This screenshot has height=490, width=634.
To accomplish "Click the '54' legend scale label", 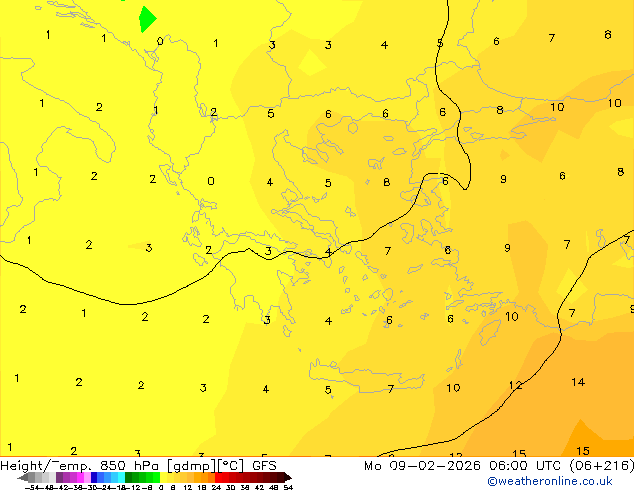I will click(288, 487).
